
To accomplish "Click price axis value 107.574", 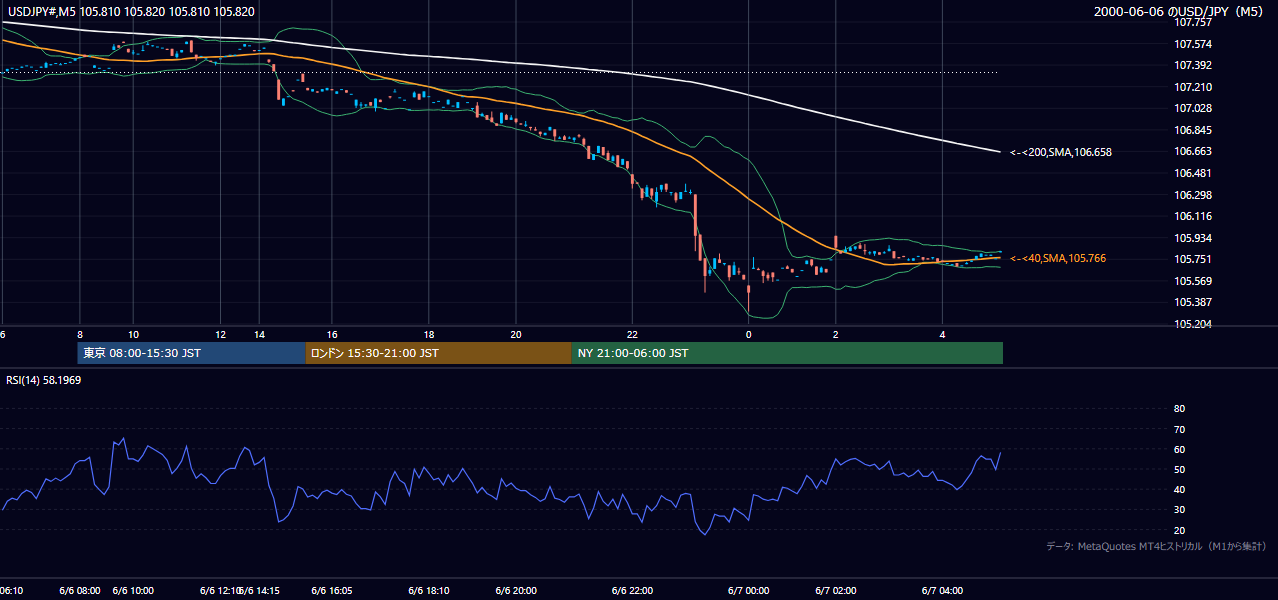I will (x=1192, y=44).
